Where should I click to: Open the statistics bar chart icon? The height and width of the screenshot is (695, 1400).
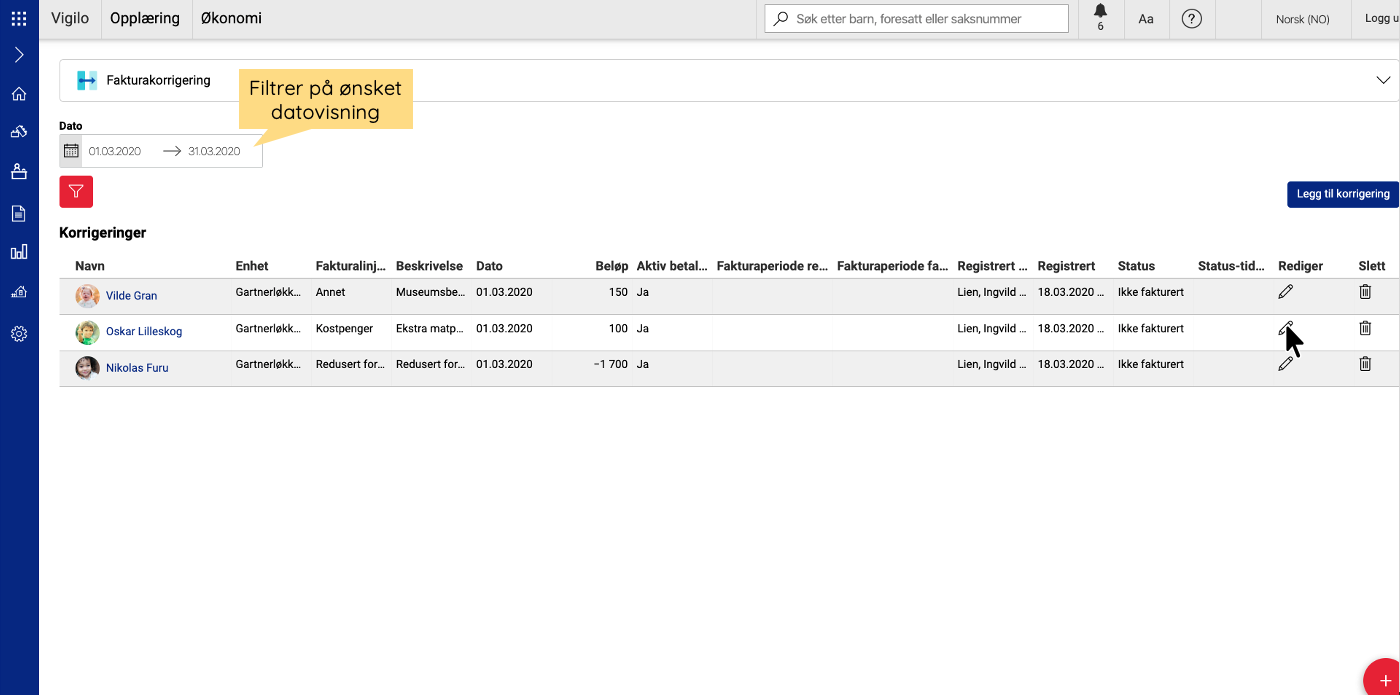click(x=19, y=252)
